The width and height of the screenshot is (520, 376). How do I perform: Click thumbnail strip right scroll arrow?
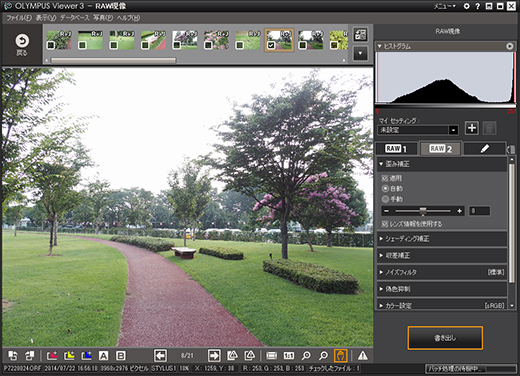point(344,60)
